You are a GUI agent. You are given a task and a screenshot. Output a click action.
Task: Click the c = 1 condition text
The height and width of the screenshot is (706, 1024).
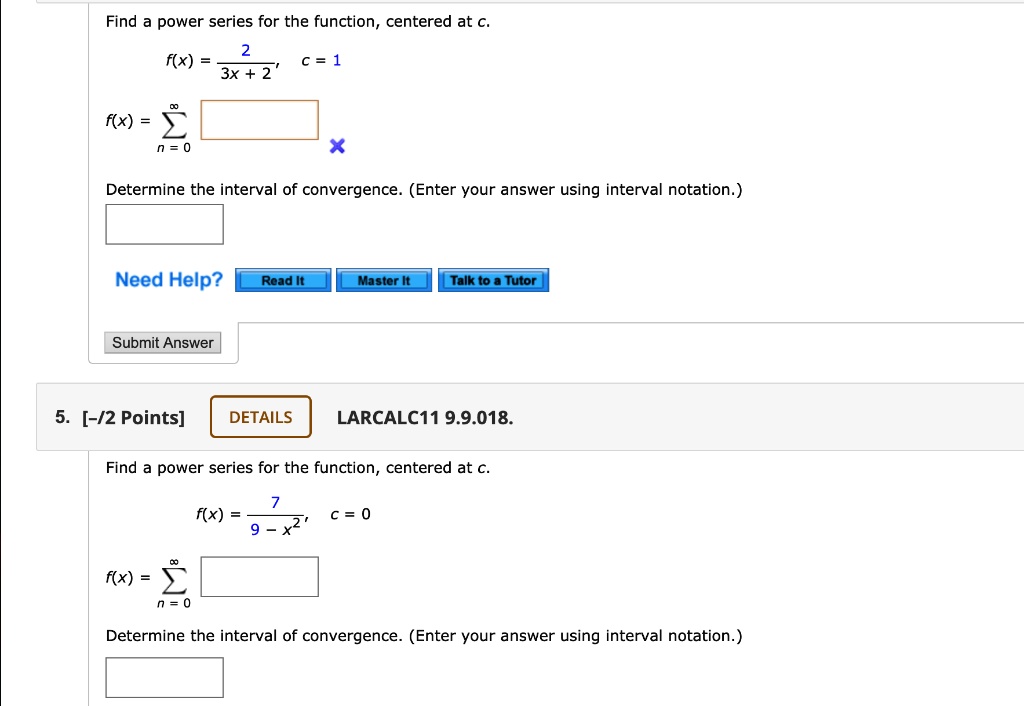320,60
